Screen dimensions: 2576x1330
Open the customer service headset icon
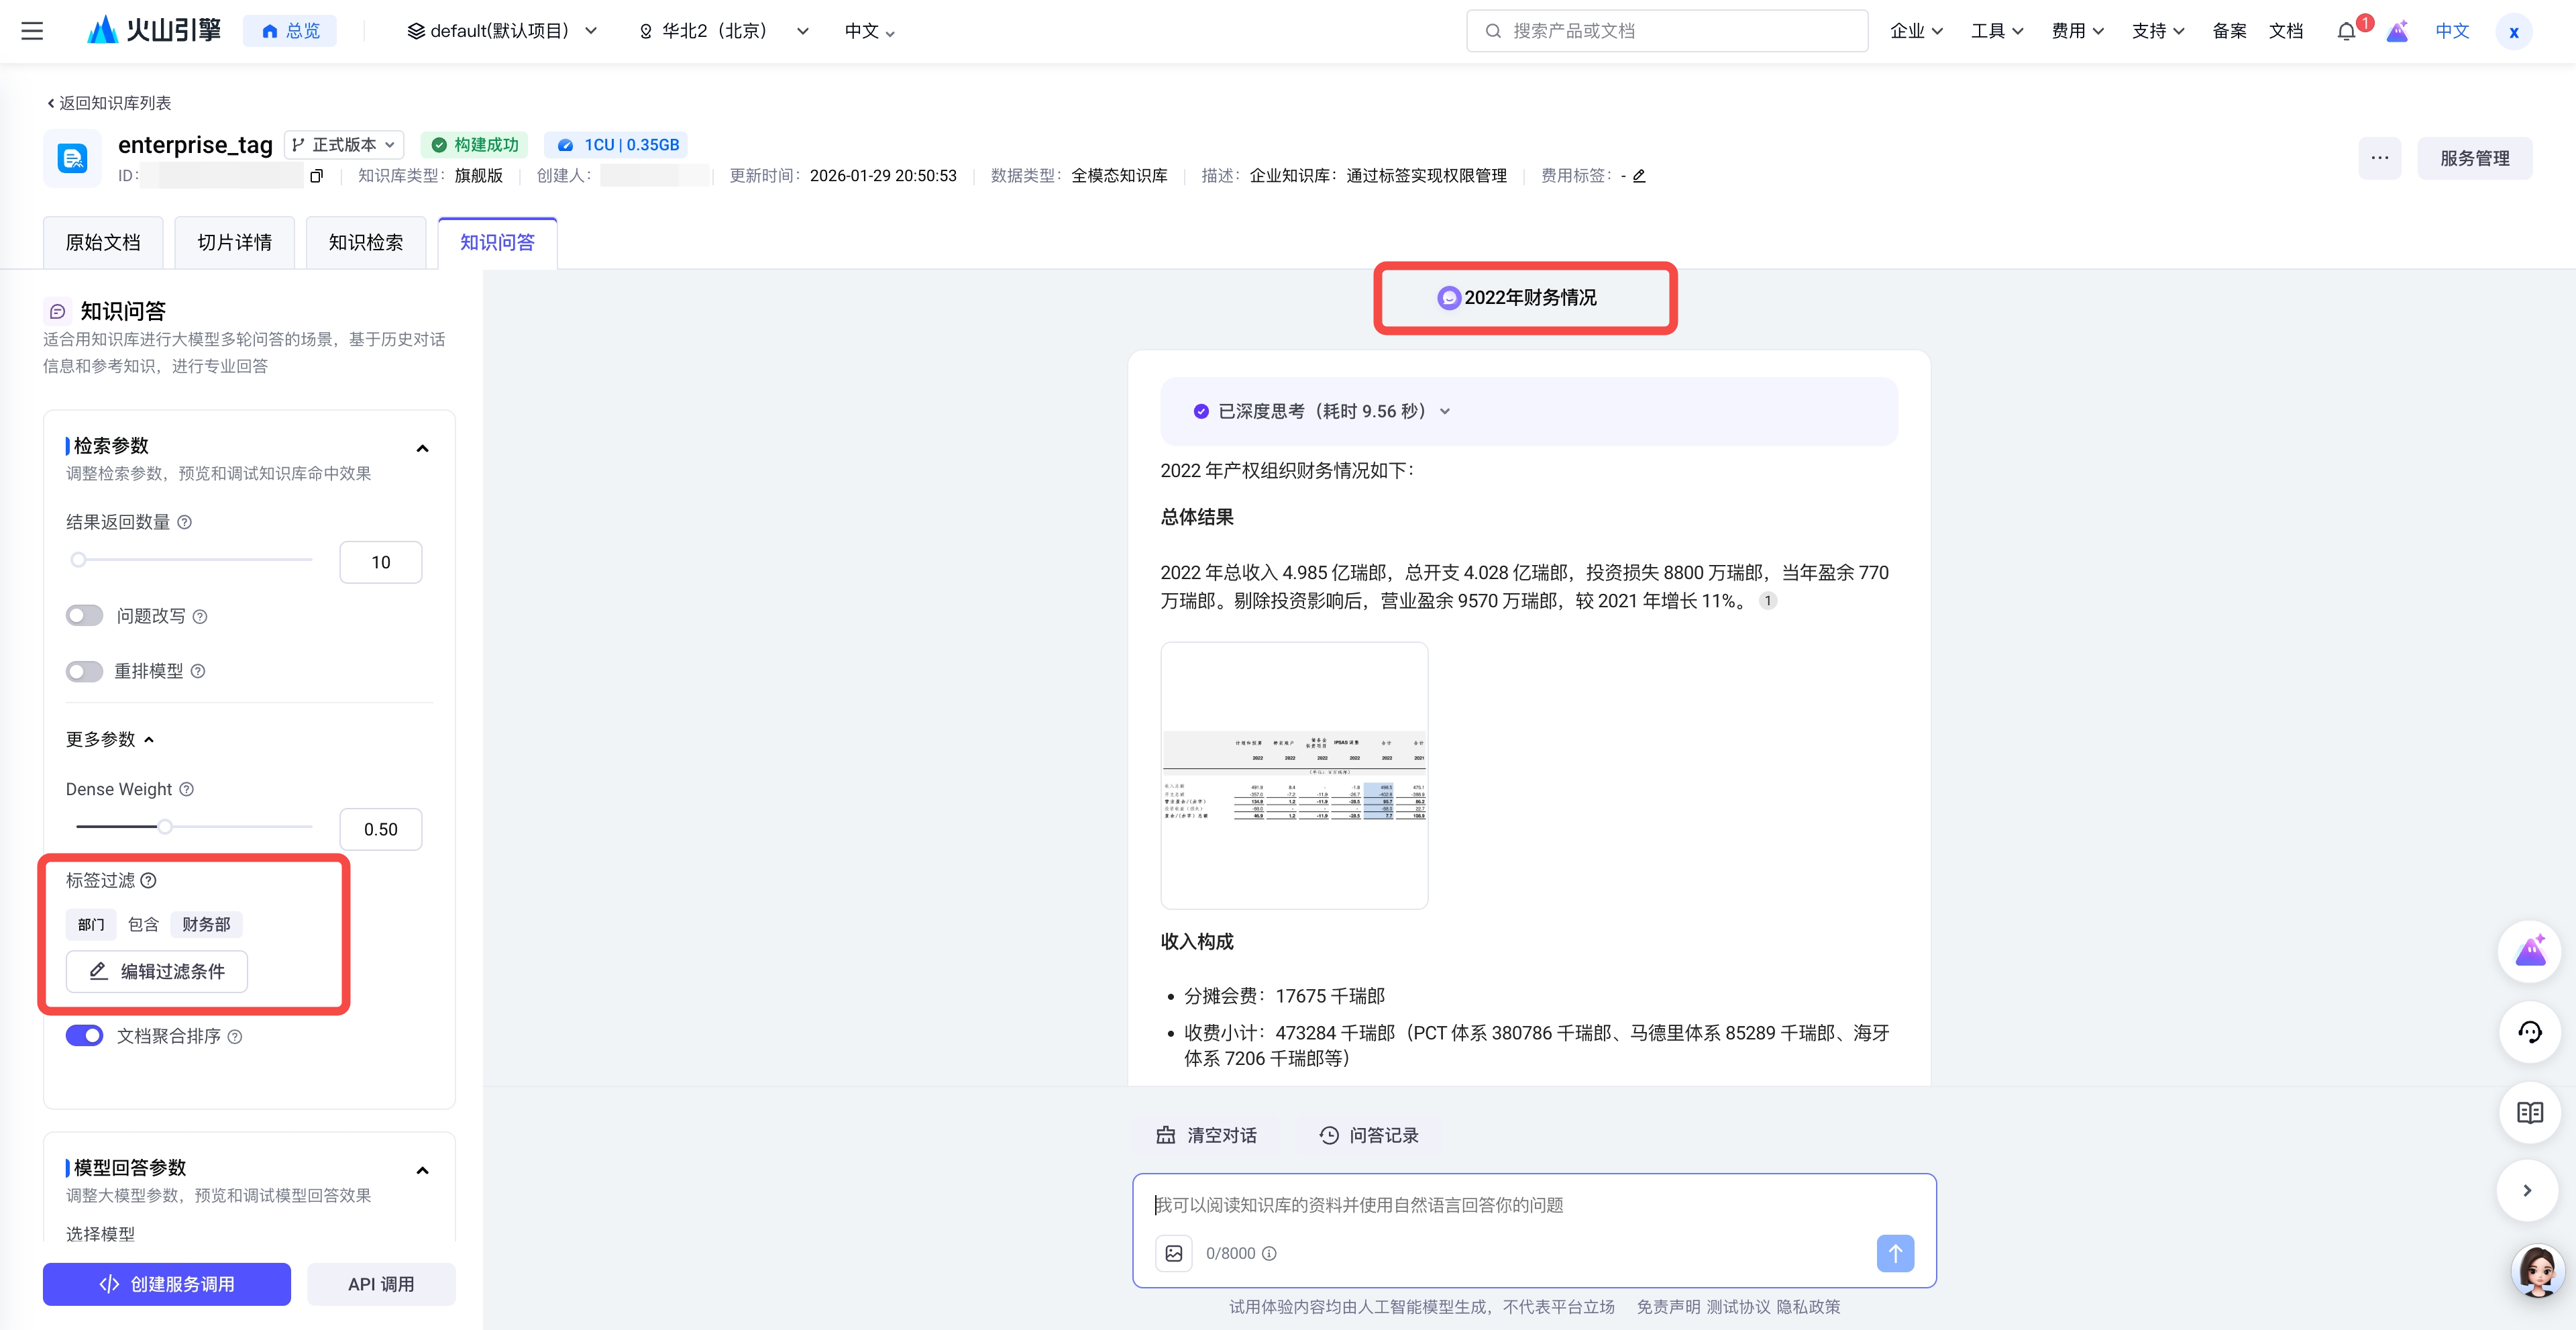(x=2529, y=1032)
